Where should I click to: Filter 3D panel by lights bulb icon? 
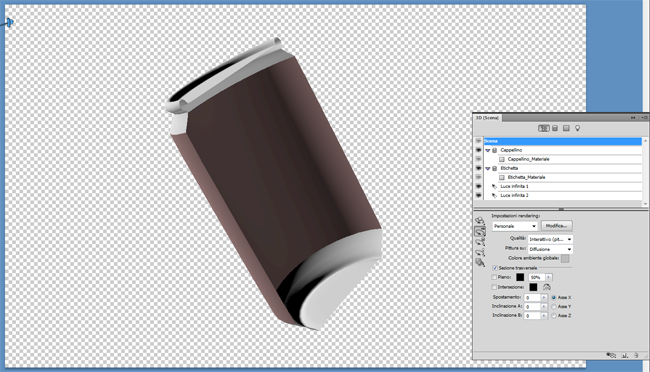point(577,129)
